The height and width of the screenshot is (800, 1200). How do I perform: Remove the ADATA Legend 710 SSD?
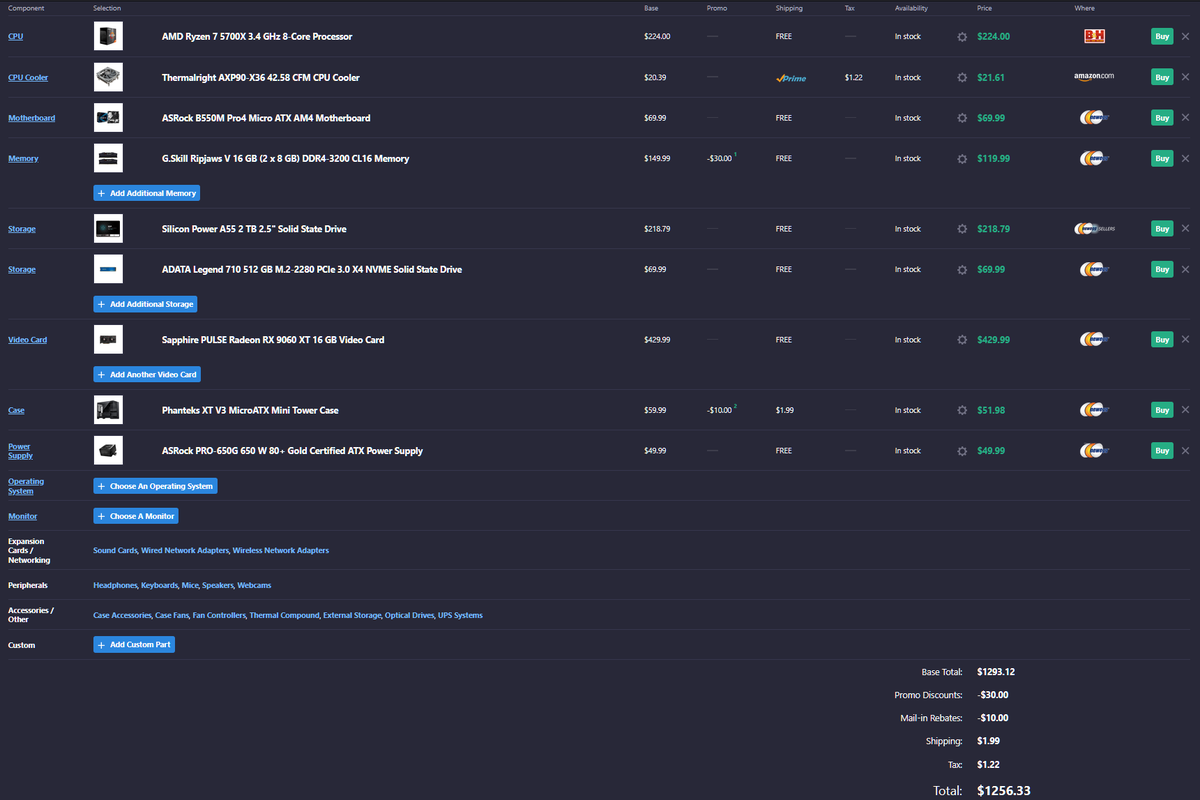click(x=1185, y=269)
